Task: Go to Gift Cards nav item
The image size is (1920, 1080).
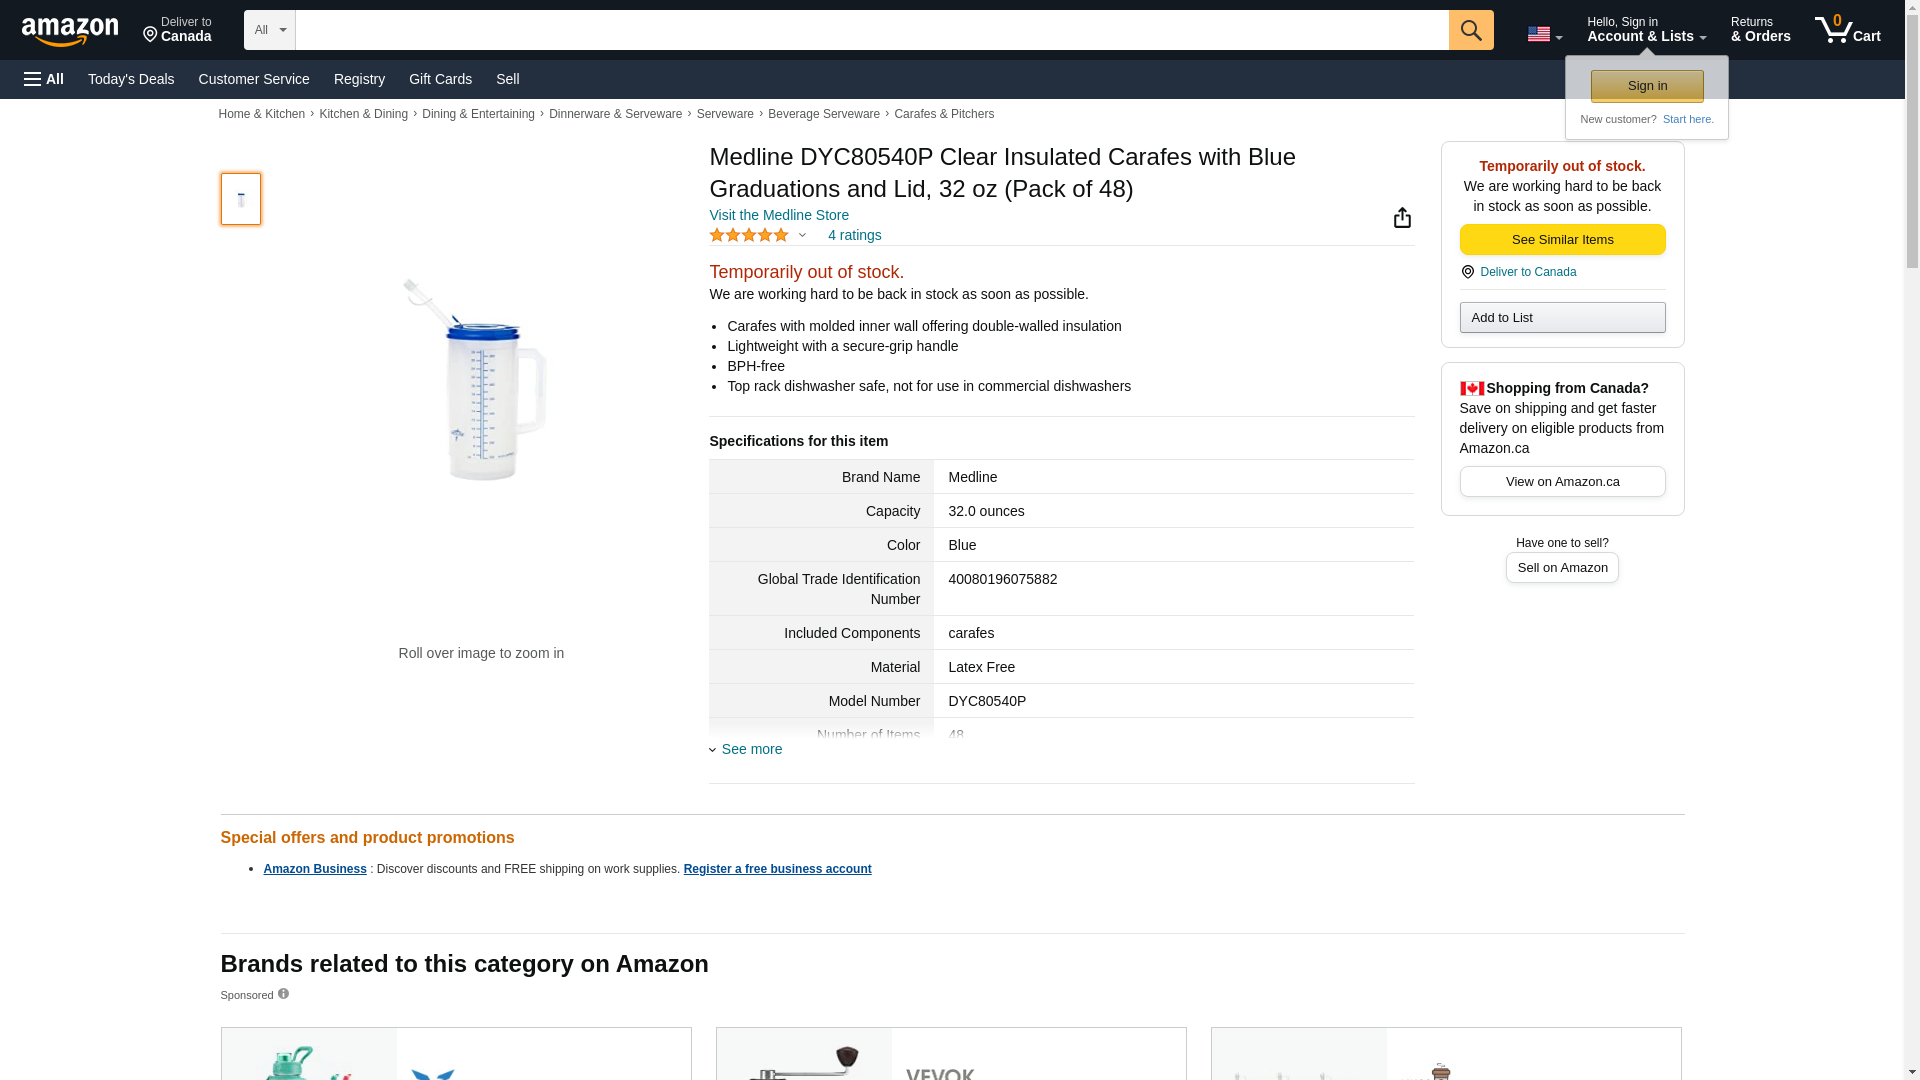Action: tap(440, 79)
